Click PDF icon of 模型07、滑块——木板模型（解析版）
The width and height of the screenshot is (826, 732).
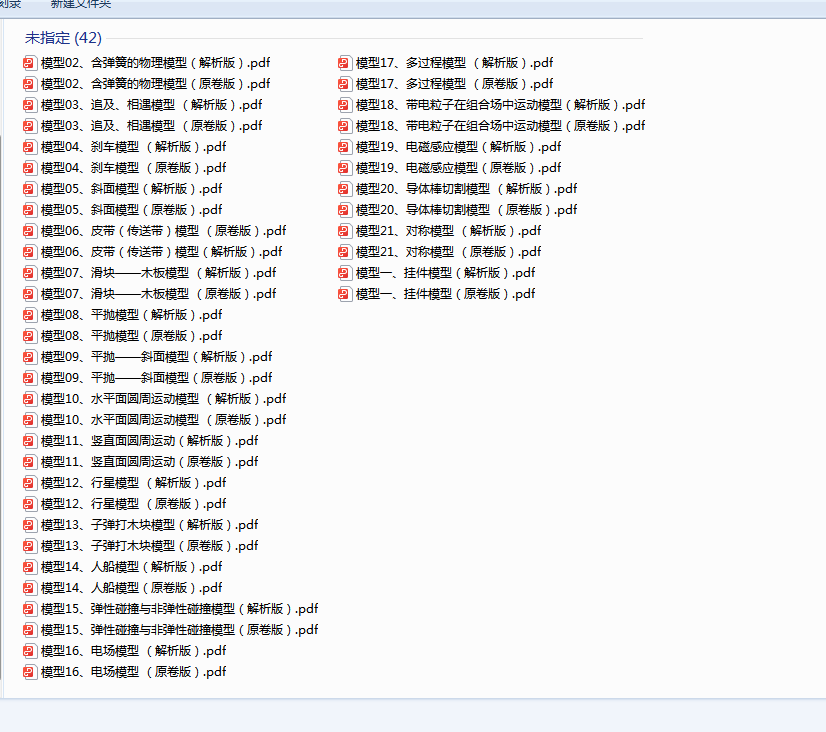30,273
